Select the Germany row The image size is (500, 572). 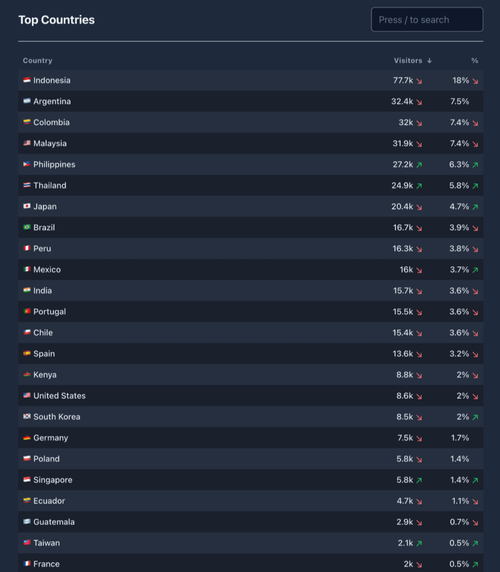coord(251,438)
